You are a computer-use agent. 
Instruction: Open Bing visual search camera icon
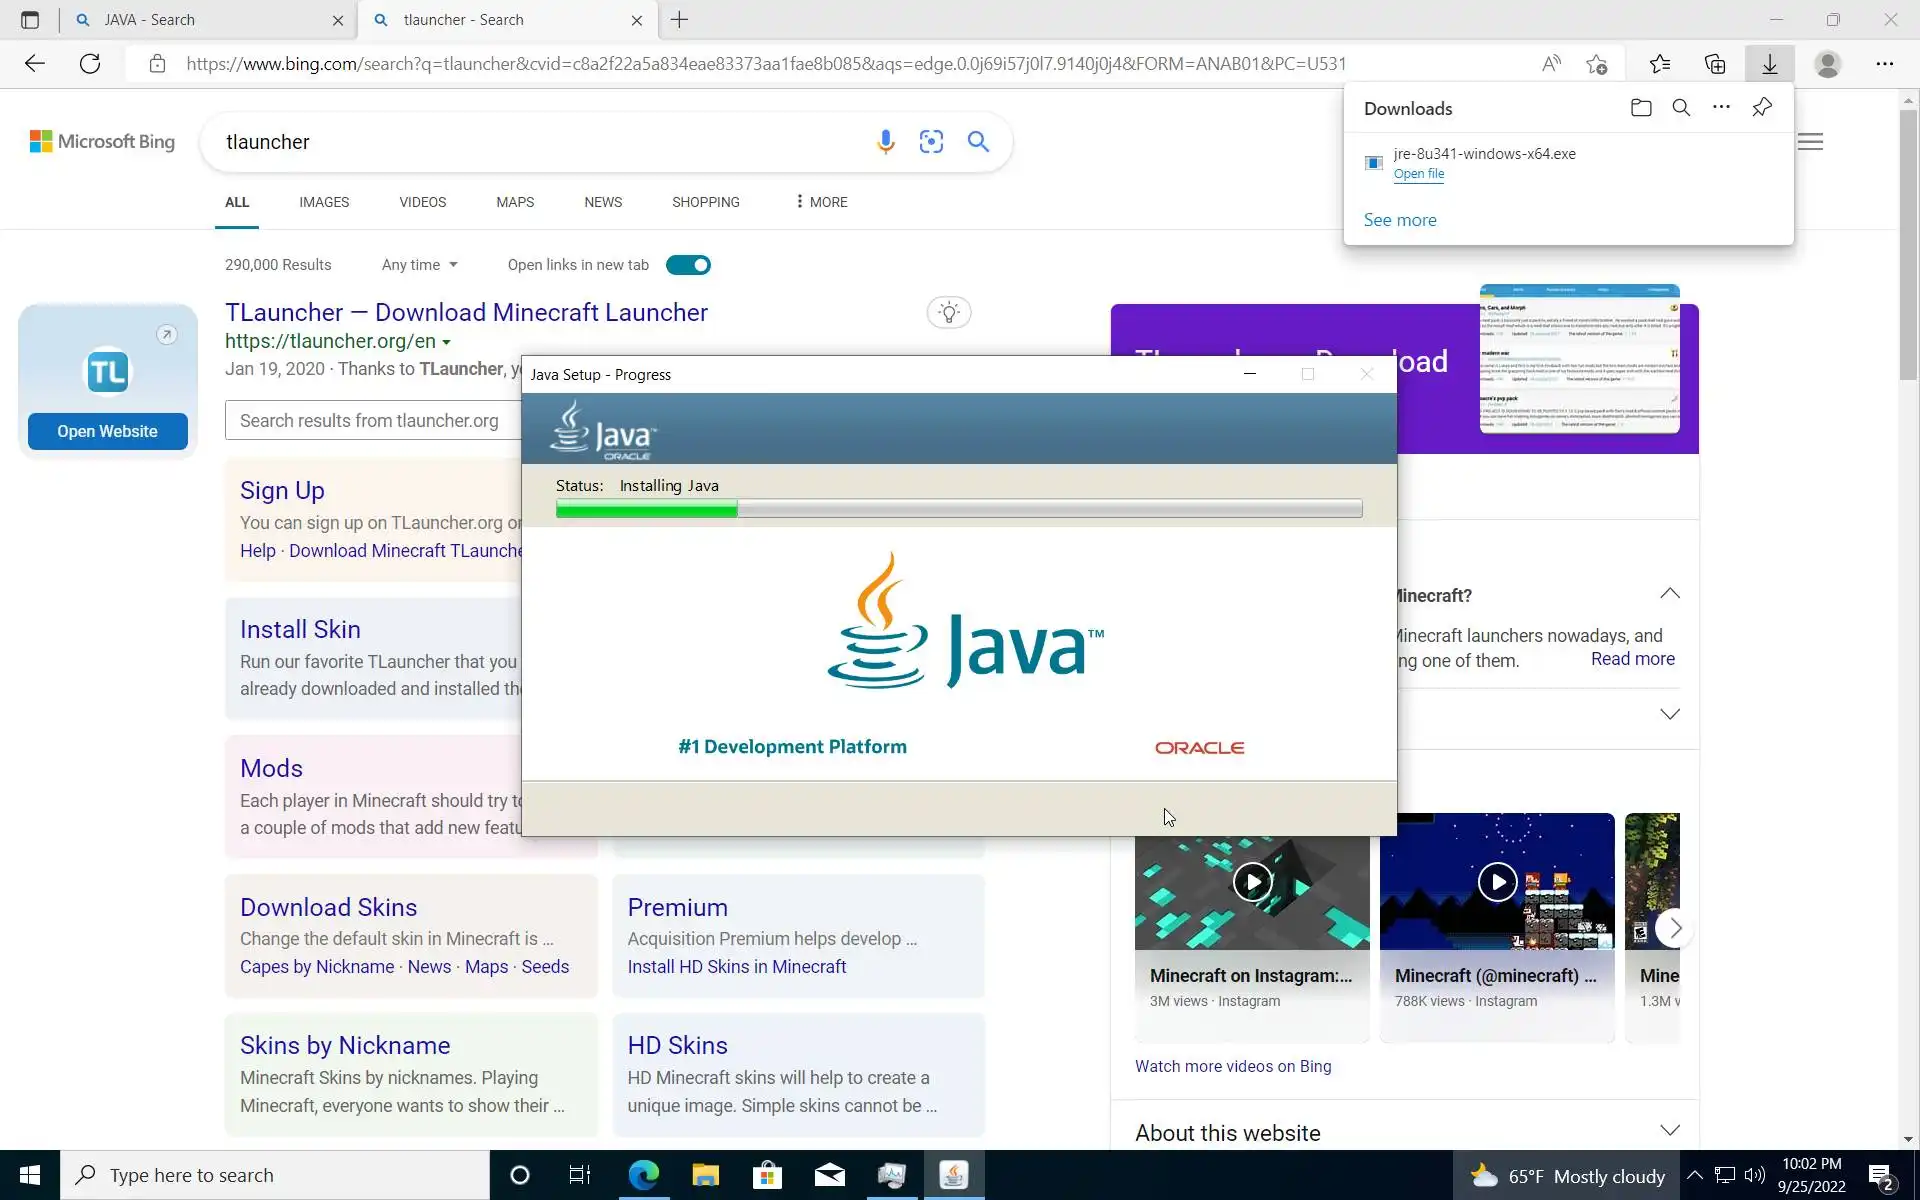click(x=931, y=142)
